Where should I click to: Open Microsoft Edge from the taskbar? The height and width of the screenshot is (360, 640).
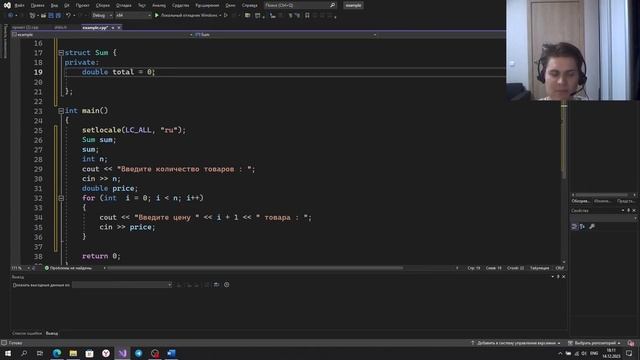57,353
